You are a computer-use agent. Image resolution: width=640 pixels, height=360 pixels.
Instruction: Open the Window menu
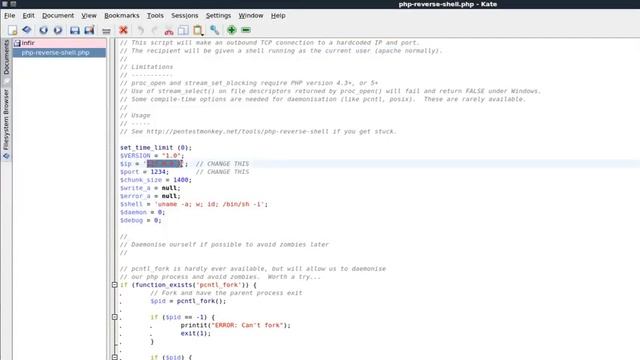click(251, 16)
